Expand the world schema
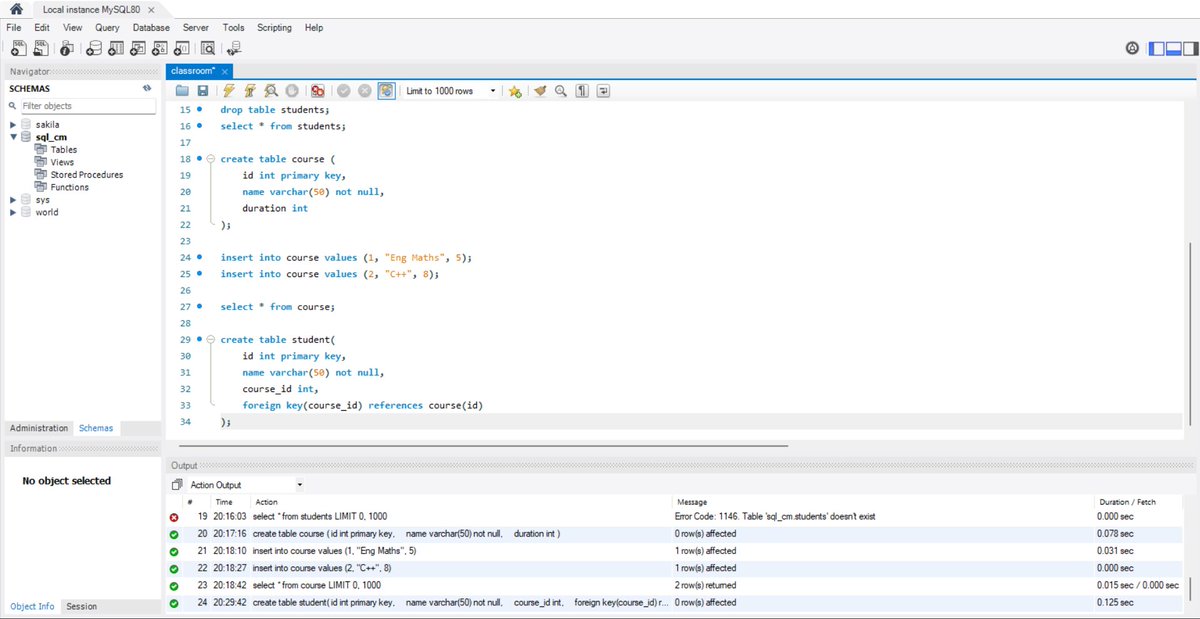The width and height of the screenshot is (1200, 619). pyautogui.click(x=13, y=212)
